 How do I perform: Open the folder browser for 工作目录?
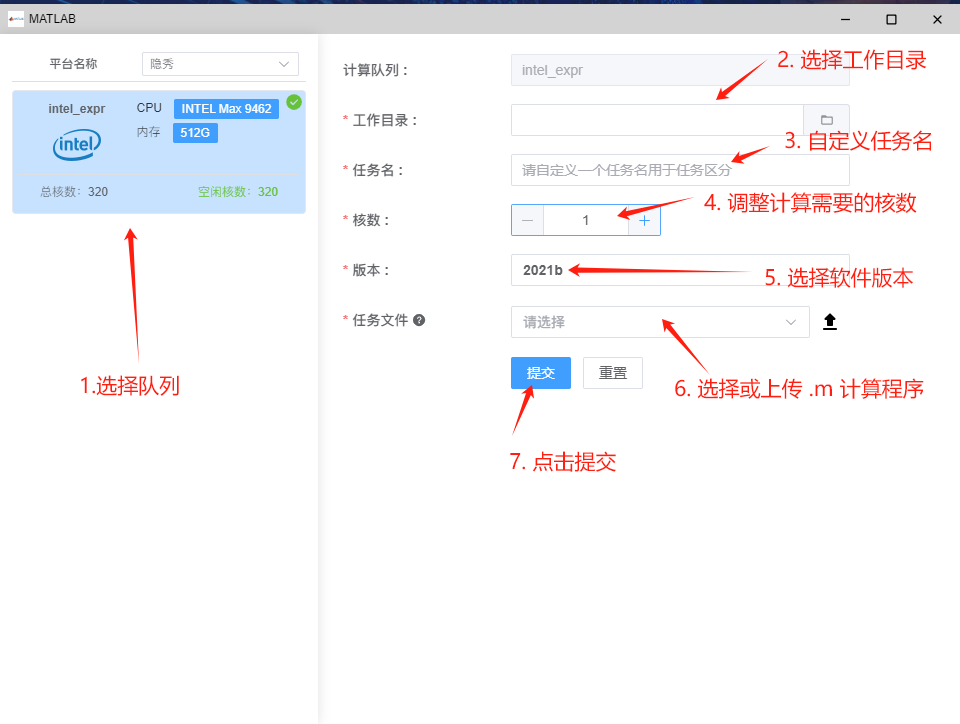point(827,119)
